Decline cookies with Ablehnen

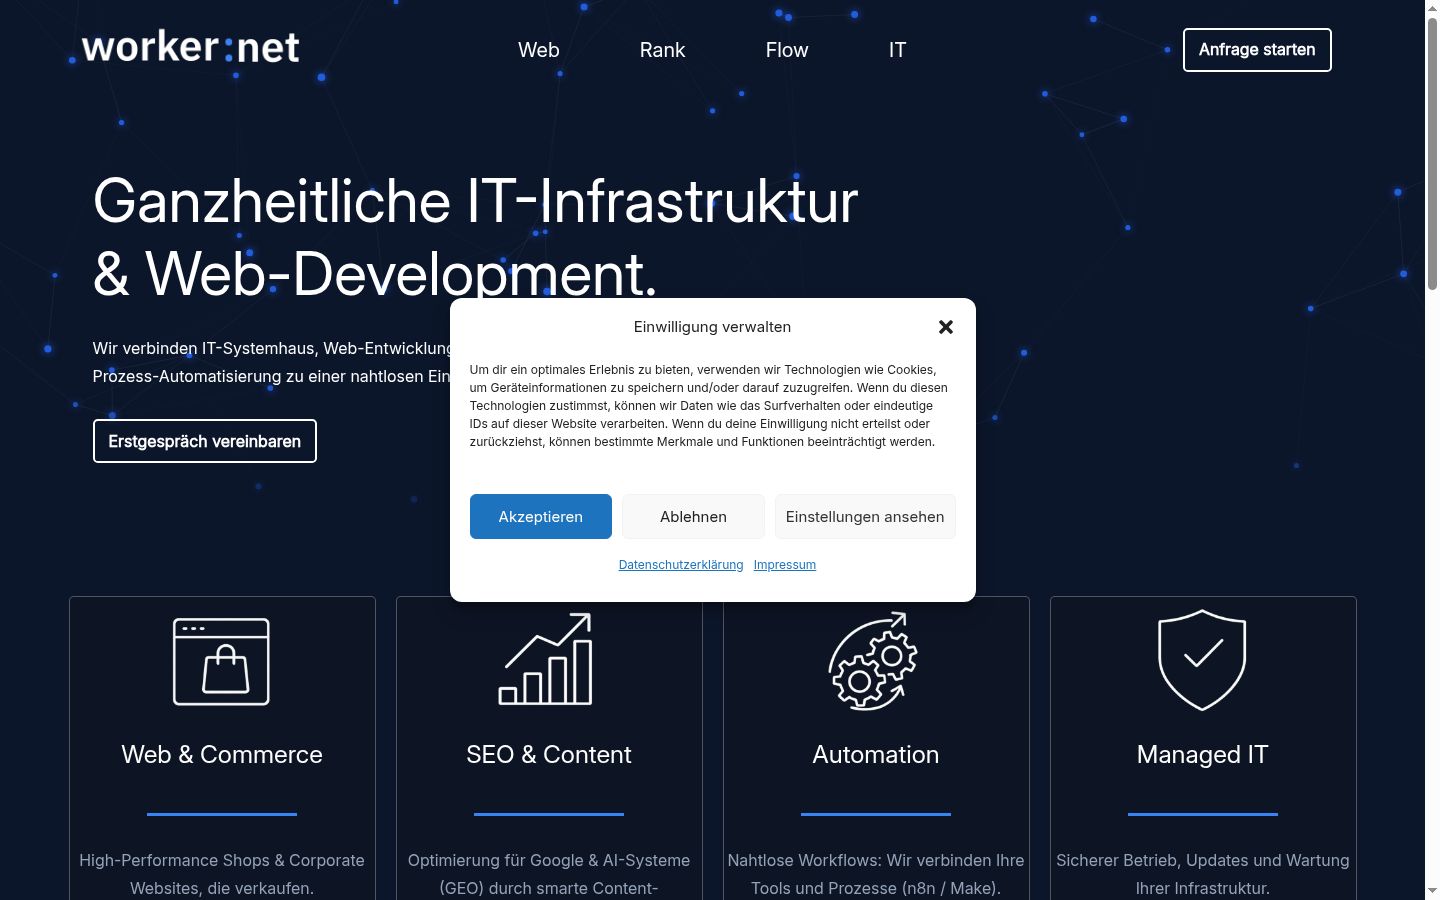pyautogui.click(x=693, y=517)
